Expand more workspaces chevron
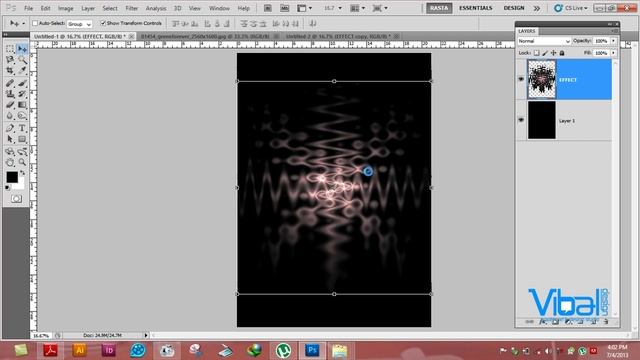The width and height of the screenshot is (640, 360). pyautogui.click(x=537, y=8)
